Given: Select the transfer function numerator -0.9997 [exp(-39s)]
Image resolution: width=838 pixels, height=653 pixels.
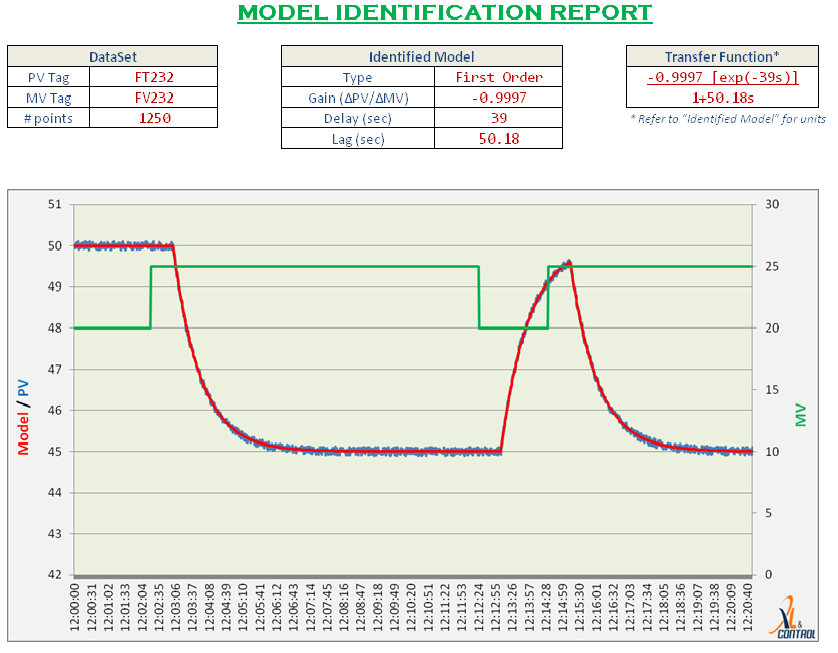Looking at the screenshot, I should (723, 77).
